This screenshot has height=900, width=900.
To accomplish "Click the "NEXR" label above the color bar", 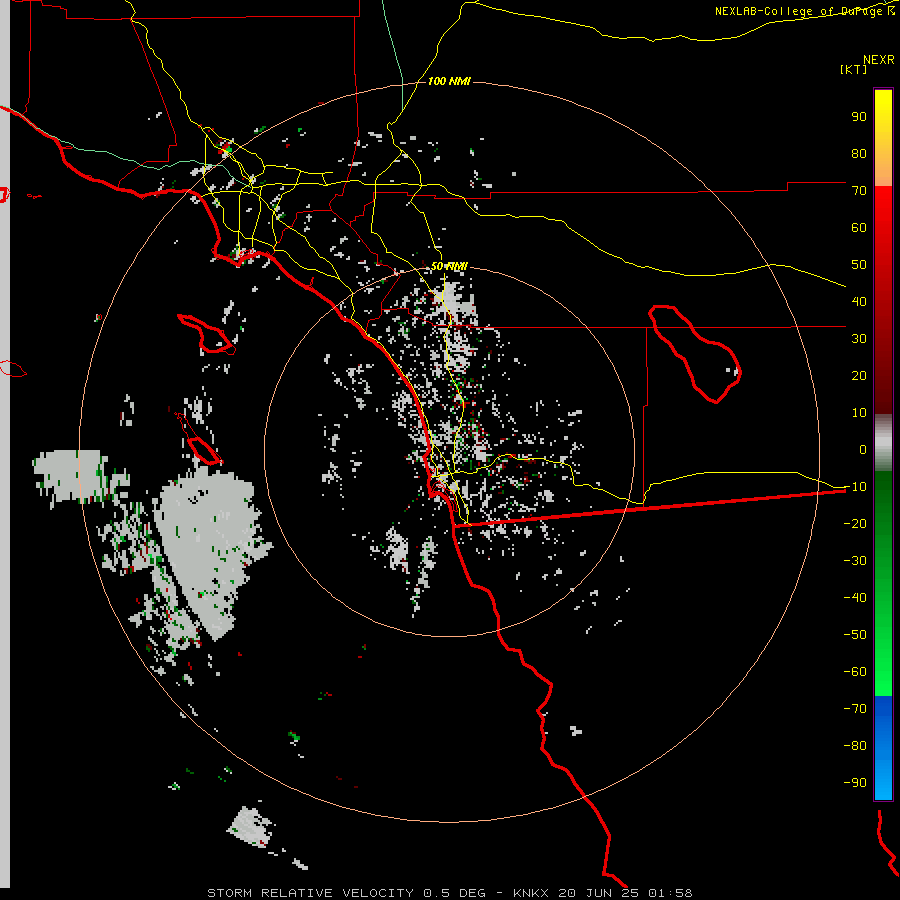I will [x=879, y=60].
